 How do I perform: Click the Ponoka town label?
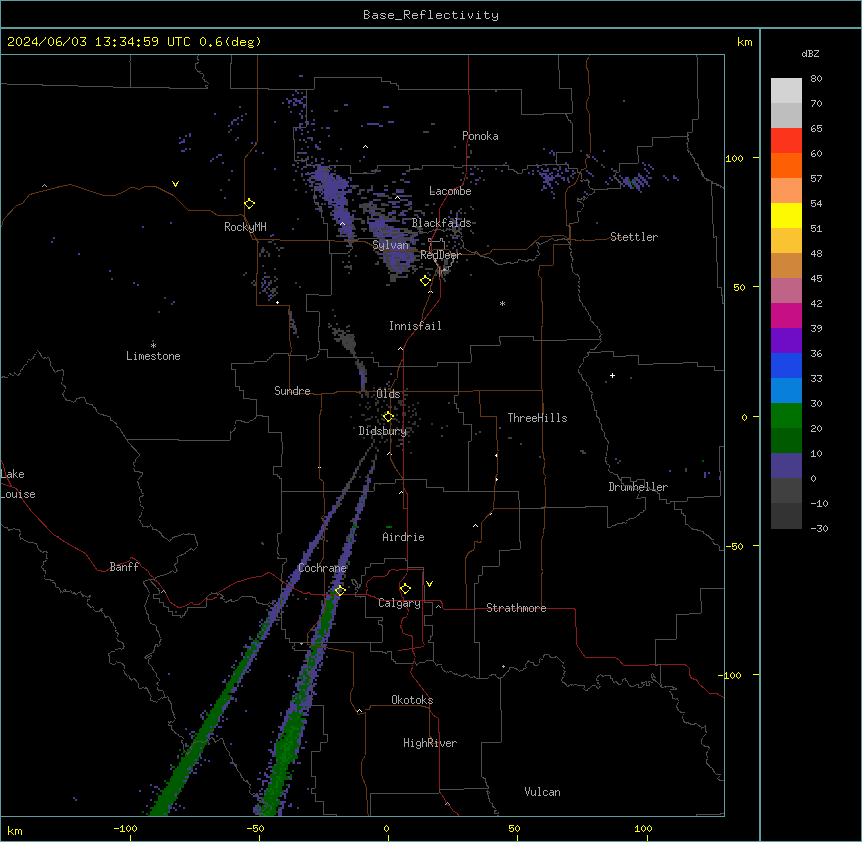[480, 136]
